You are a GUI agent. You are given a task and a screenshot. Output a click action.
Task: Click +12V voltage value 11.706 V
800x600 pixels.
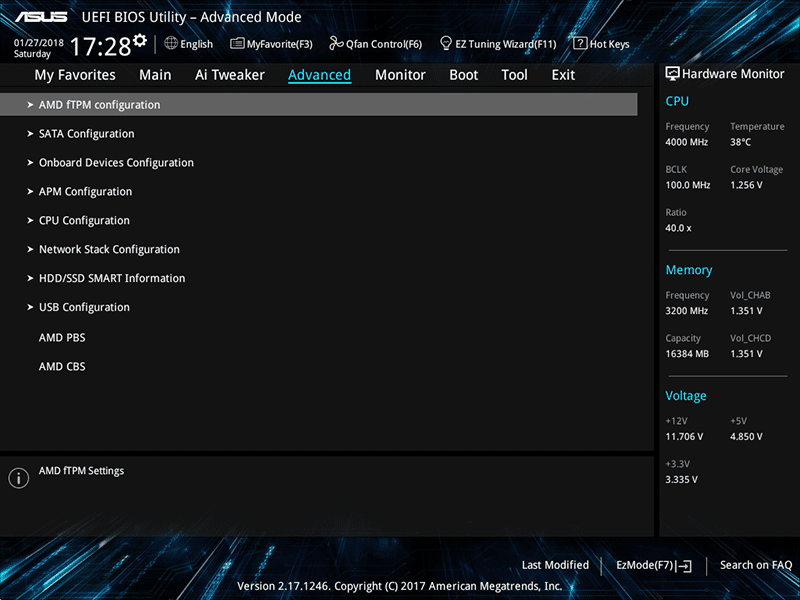pyautogui.click(x=684, y=437)
